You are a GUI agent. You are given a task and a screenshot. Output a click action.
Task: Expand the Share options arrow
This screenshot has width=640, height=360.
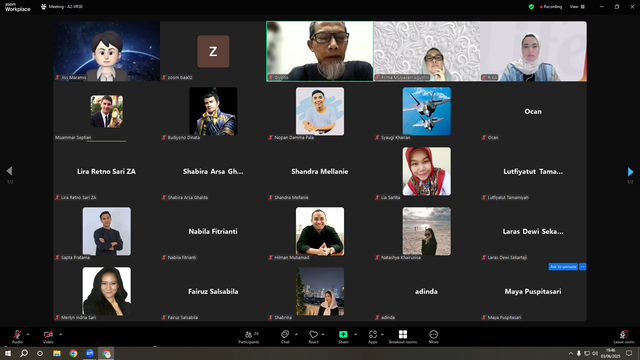tap(356, 334)
